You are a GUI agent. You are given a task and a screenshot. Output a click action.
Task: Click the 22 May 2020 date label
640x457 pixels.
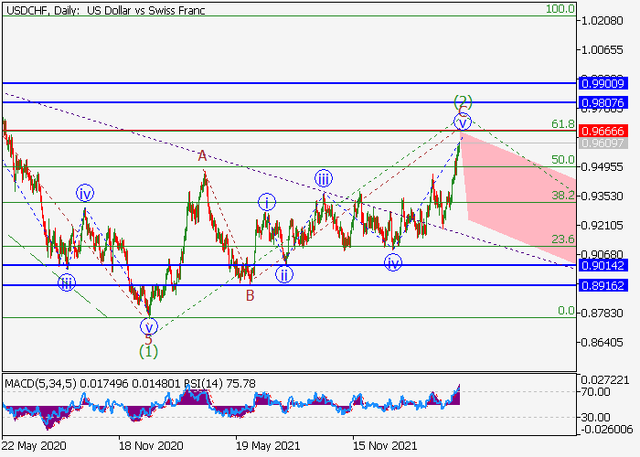(x=33, y=446)
